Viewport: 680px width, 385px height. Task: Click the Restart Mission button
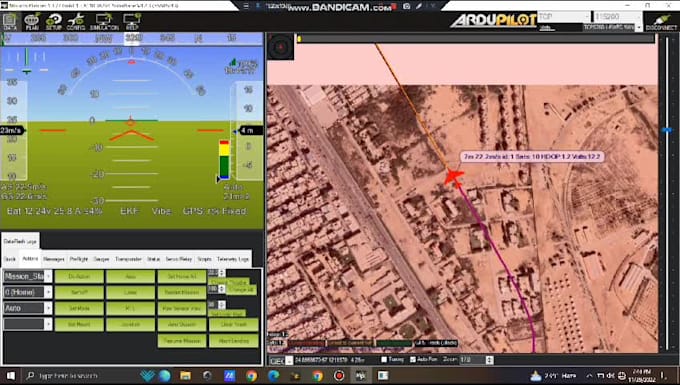(x=182, y=292)
